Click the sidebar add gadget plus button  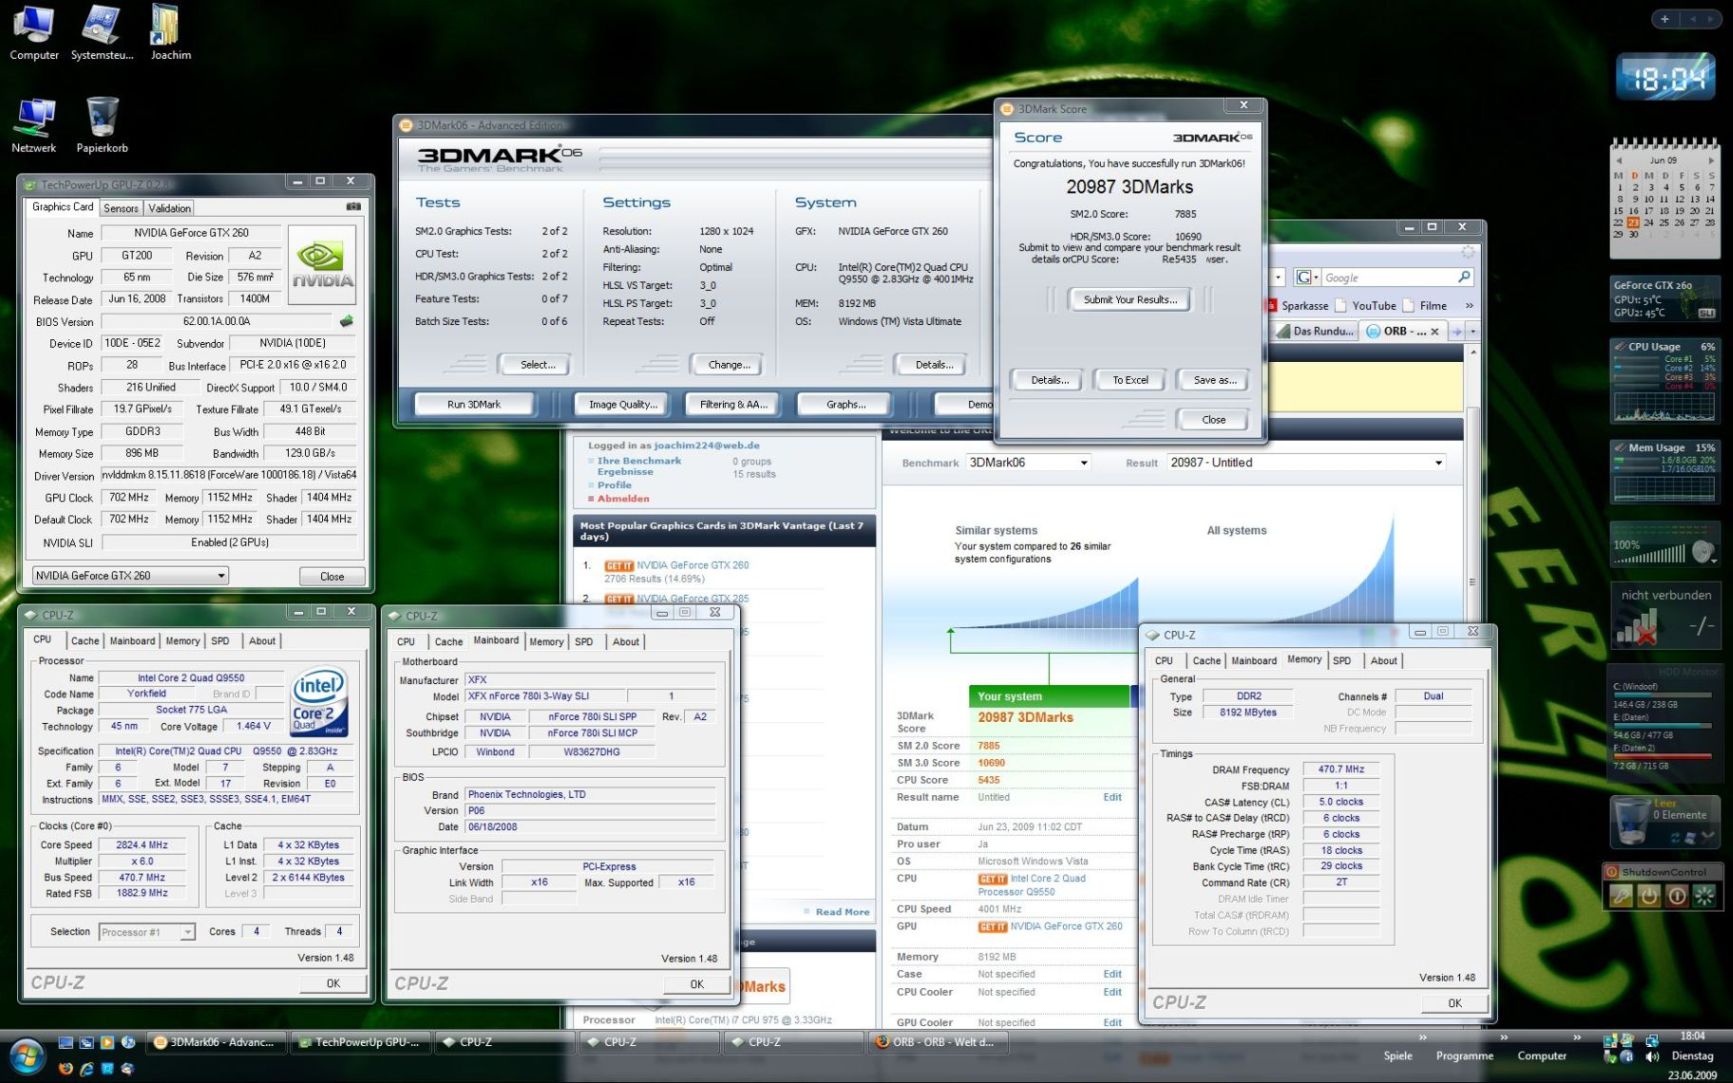pyautogui.click(x=1664, y=18)
